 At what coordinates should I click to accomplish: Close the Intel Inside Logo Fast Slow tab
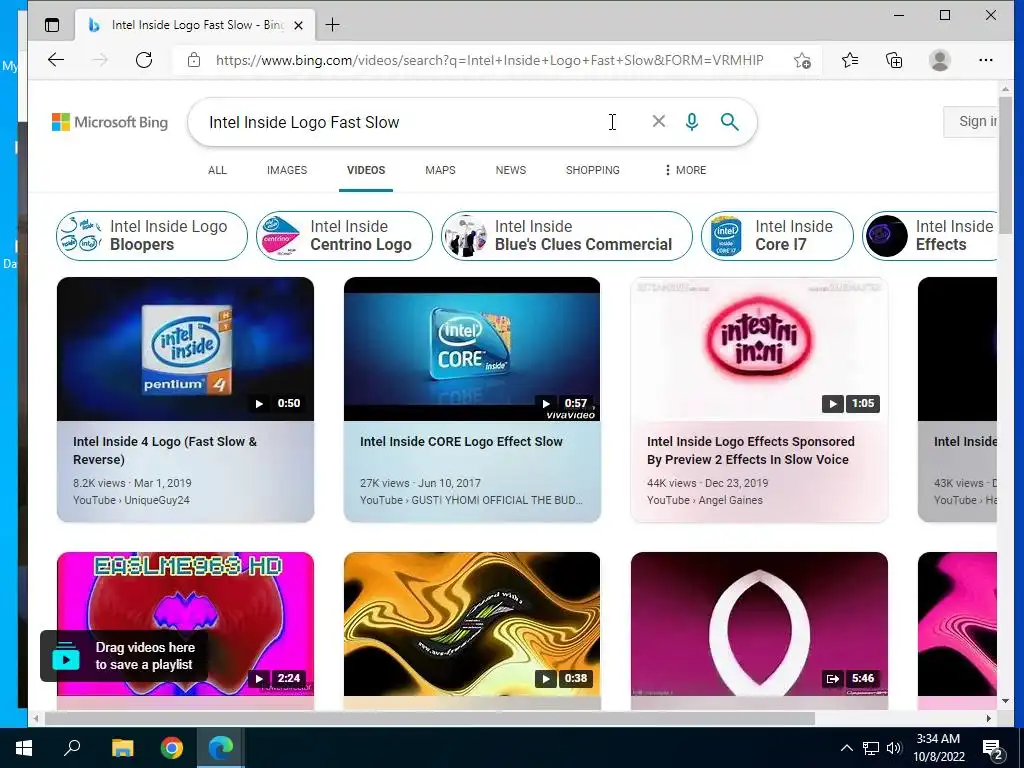coord(298,25)
